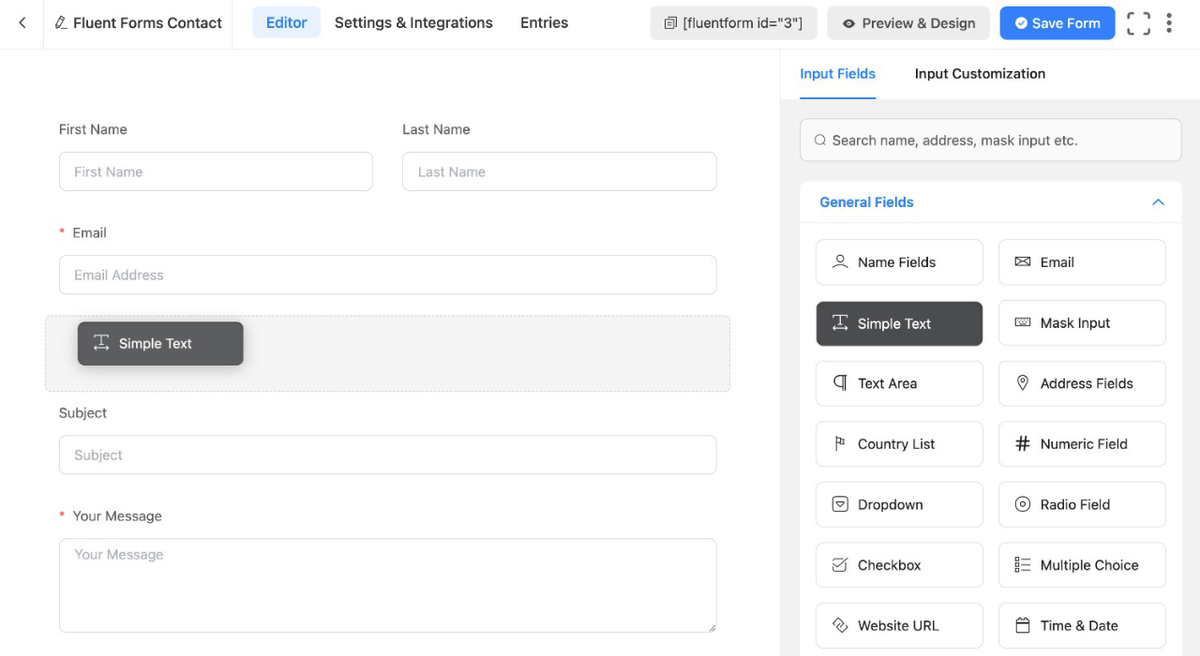Click the fullscreen expand icon
The width and height of the screenshot is (1200, 656).
tap(1138, 22)
